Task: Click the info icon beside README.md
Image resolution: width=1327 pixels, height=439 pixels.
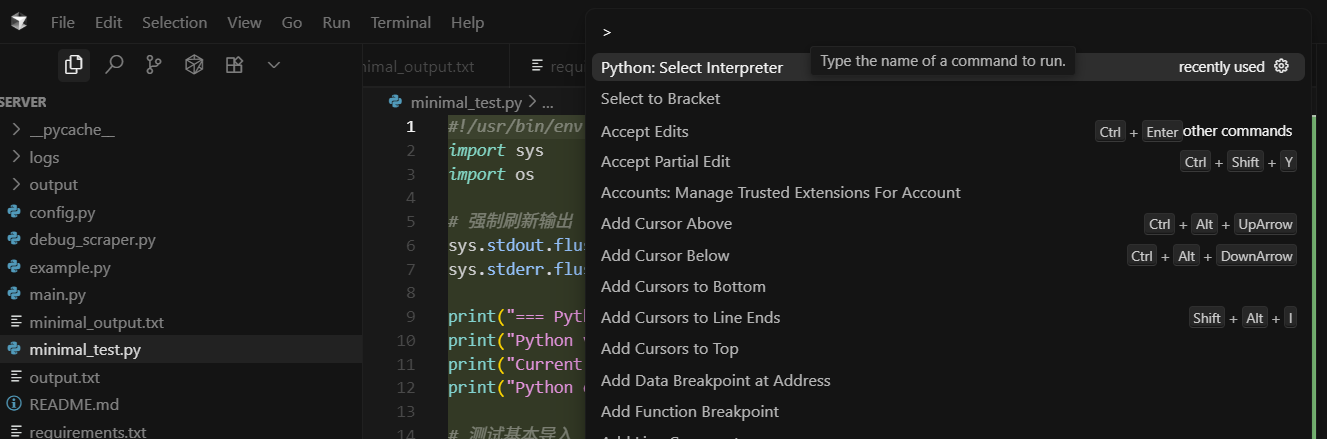Action: pos(14,405)
